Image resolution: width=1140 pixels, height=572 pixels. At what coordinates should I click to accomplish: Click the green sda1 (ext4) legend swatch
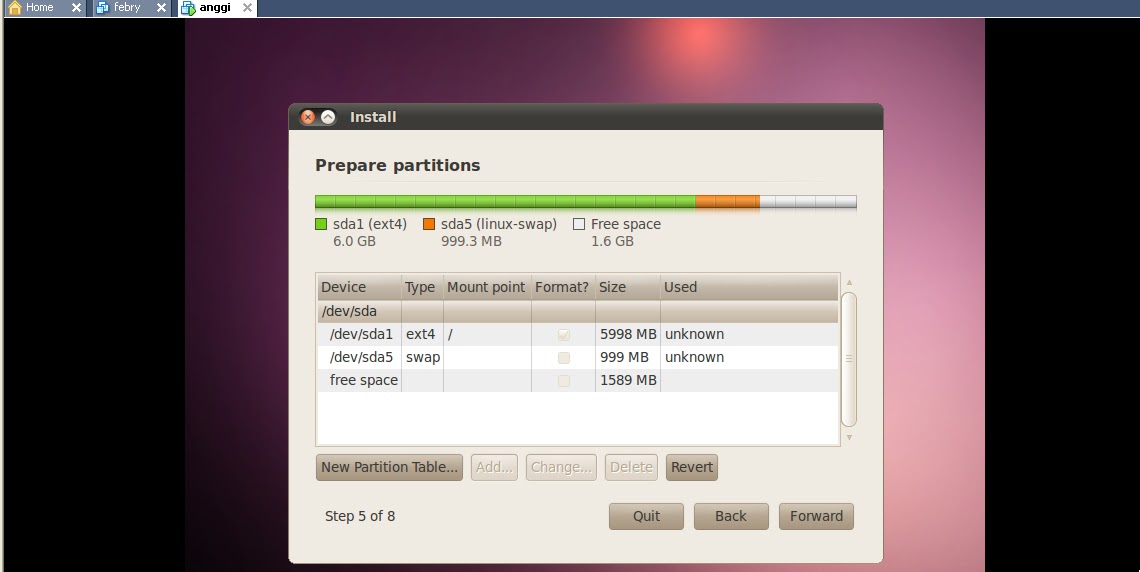click(321, 224)
